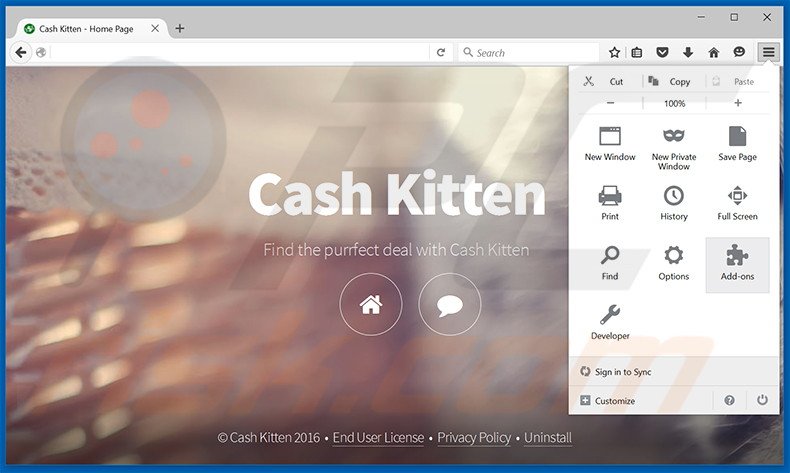
Task: Open a new tab with plus button
Action: click(x=180, y=29)
